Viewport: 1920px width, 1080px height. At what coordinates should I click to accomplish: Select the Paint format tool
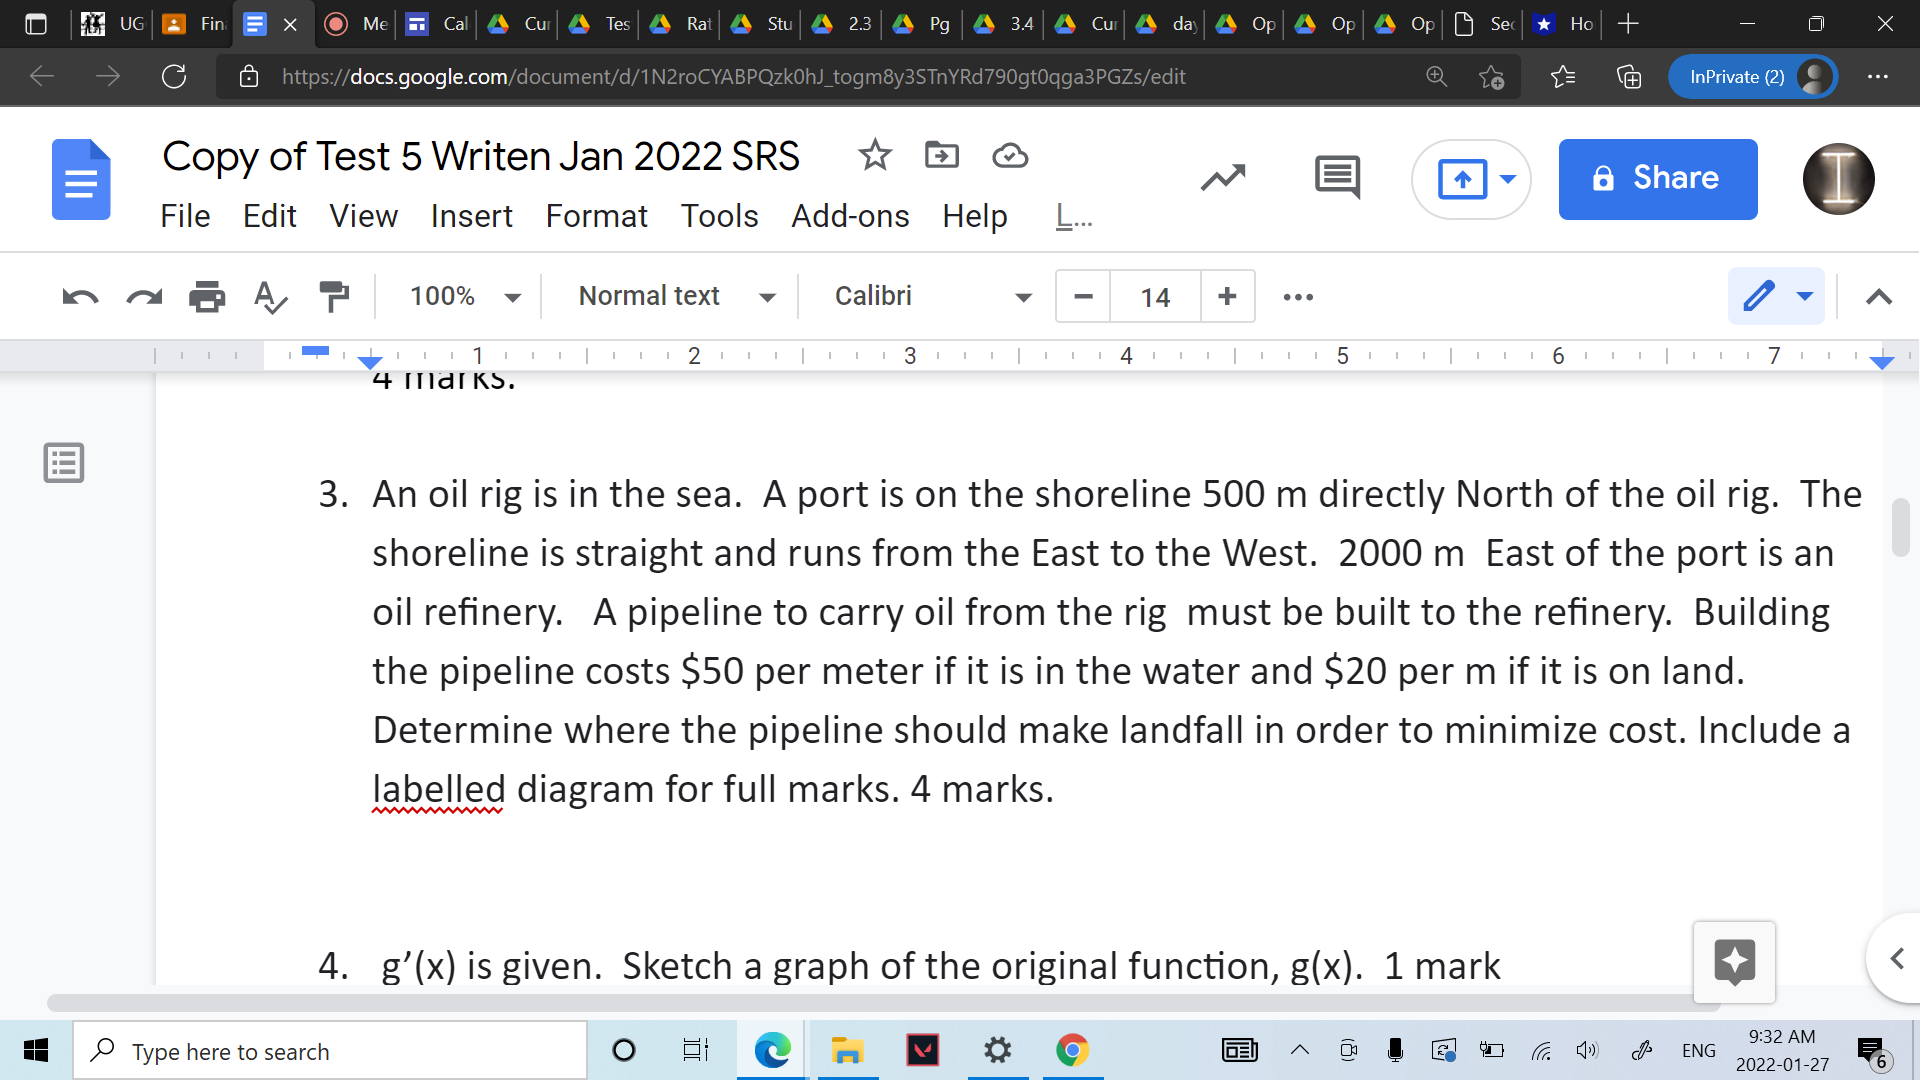[333, 296]
